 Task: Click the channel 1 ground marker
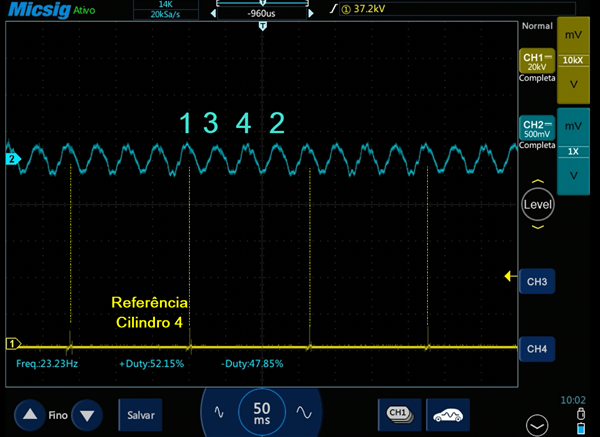tap(13, 343)
